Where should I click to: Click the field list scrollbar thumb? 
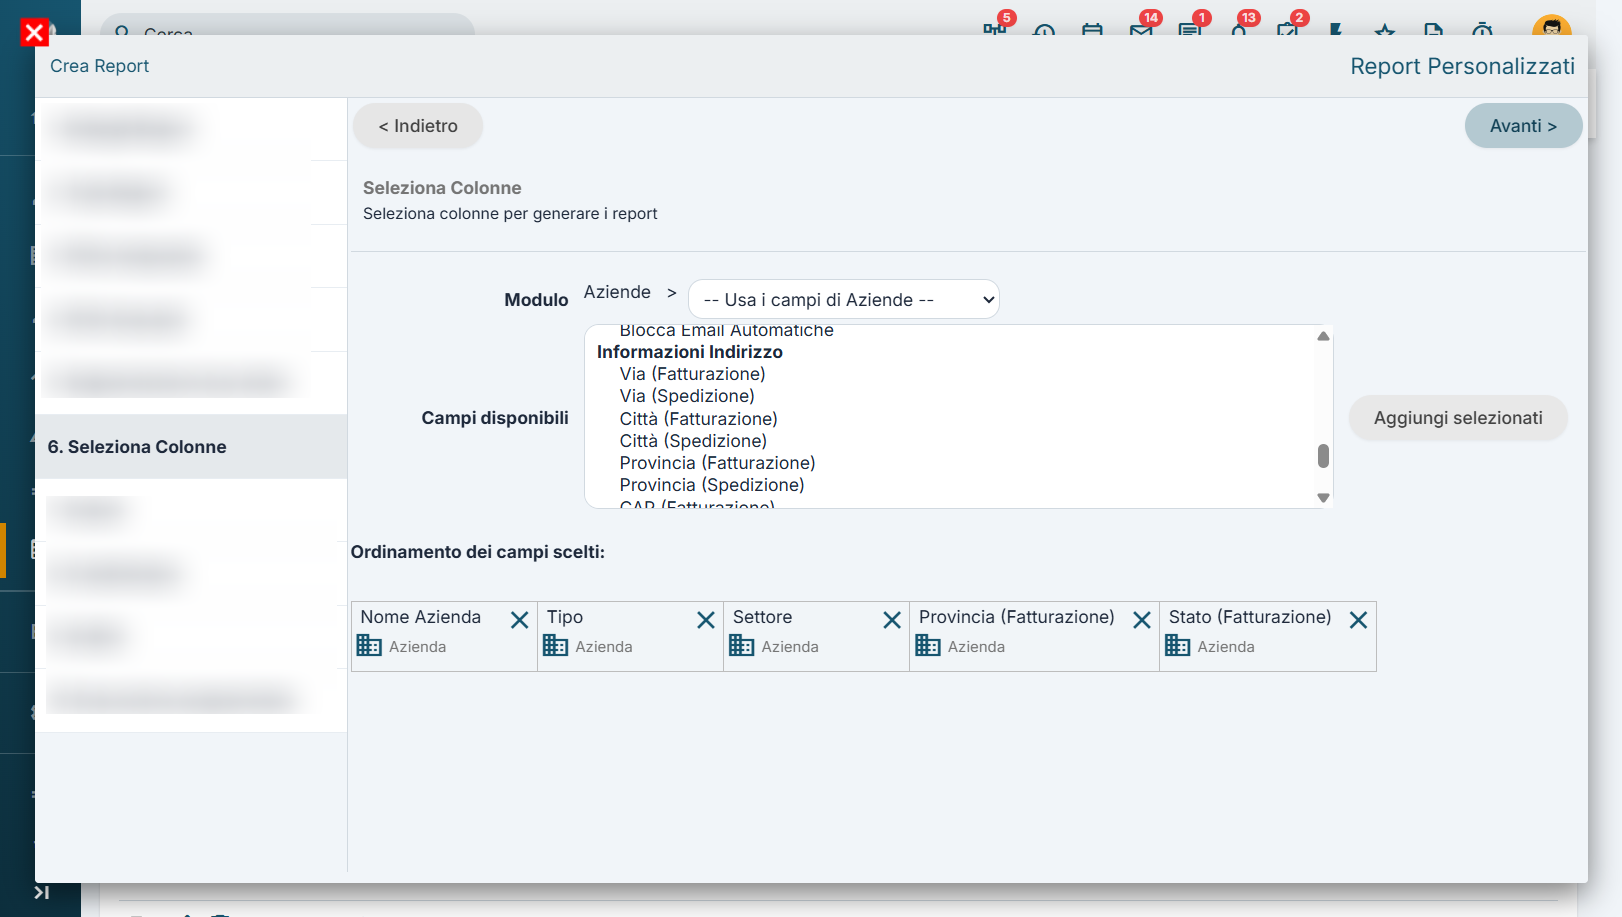[1323, 456]
